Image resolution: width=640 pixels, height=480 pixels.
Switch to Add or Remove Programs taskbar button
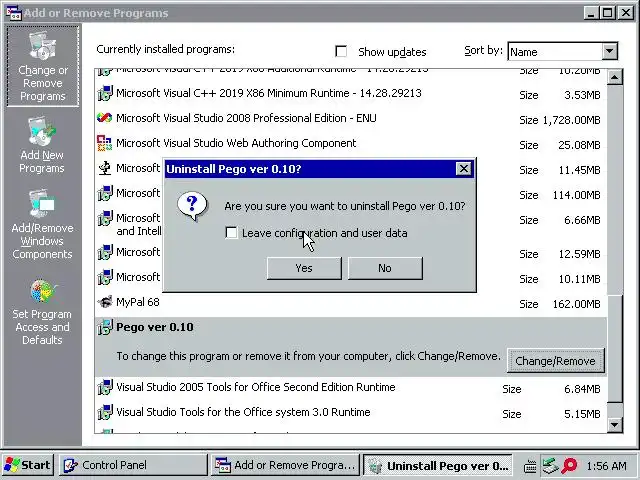tap(285, 465)
